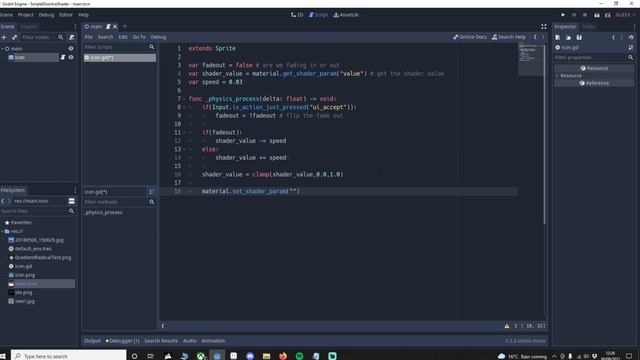This screenshot has width=640, height=360.
Task: Go to previous object in Inspector history
Action: point(613,37)
